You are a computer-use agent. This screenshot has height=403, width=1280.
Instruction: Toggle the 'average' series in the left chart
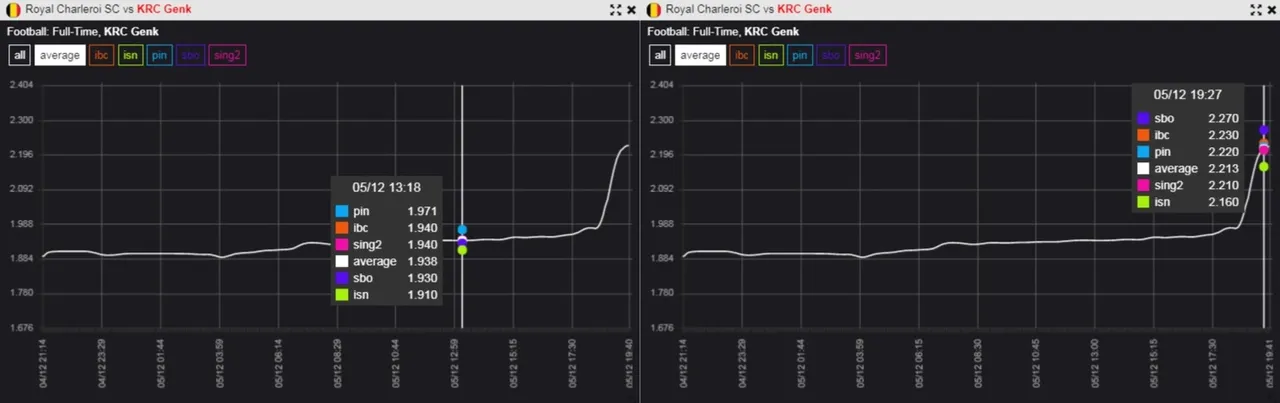(59, 55)
